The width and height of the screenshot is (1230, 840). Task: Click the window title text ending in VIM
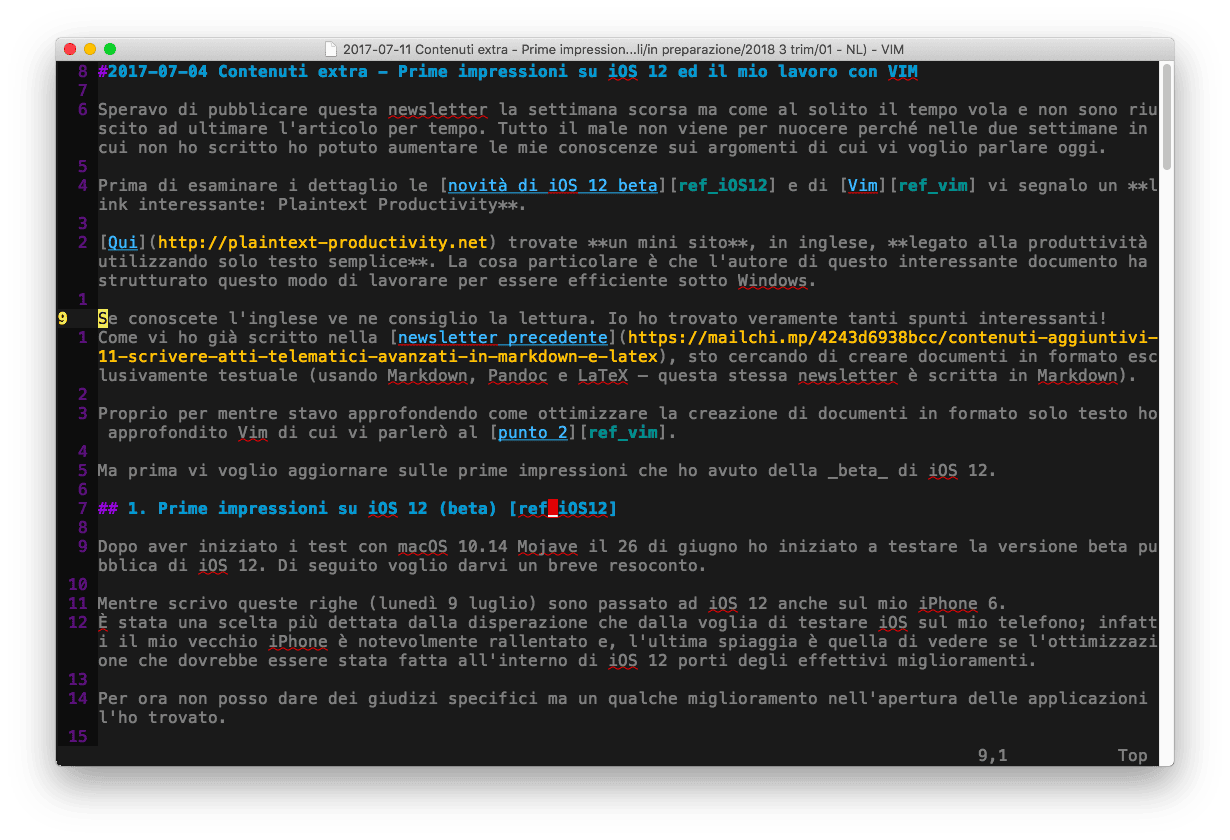[623, 49]
